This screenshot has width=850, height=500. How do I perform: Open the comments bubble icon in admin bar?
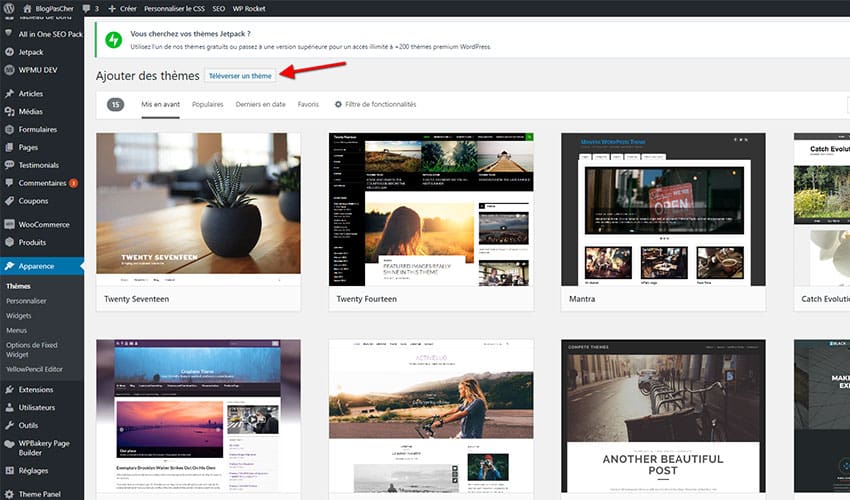point(87,9)
